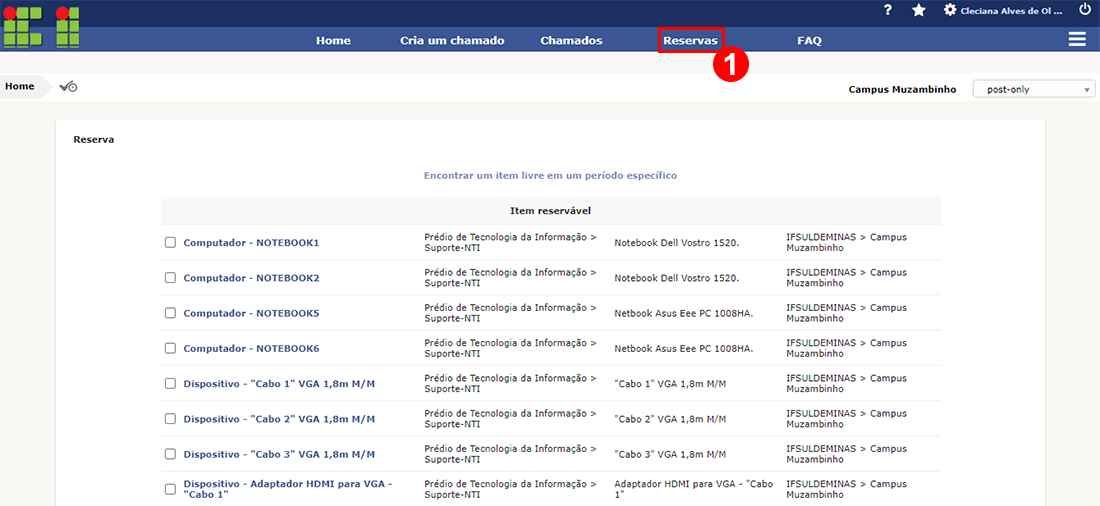Viewport: 1100px width, 506px height.
Task: Click the IFSULDEMINAS entity in "Cabo 2" row
Action: point(847,419)
